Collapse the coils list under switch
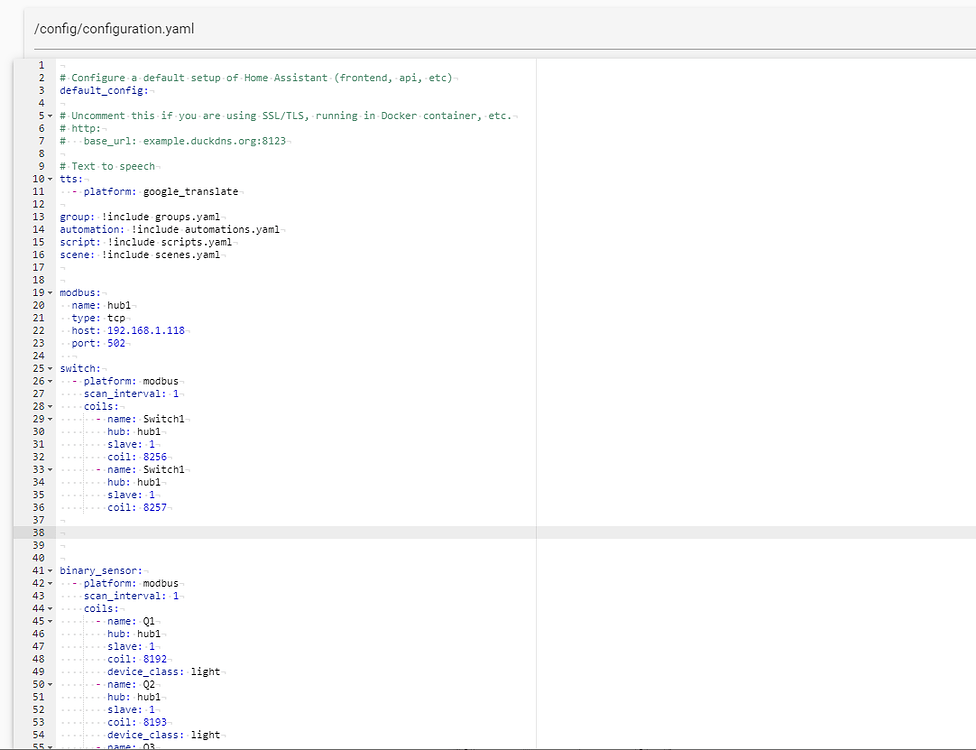Viewport: 976px width, 750px height. tap(50, 407)
